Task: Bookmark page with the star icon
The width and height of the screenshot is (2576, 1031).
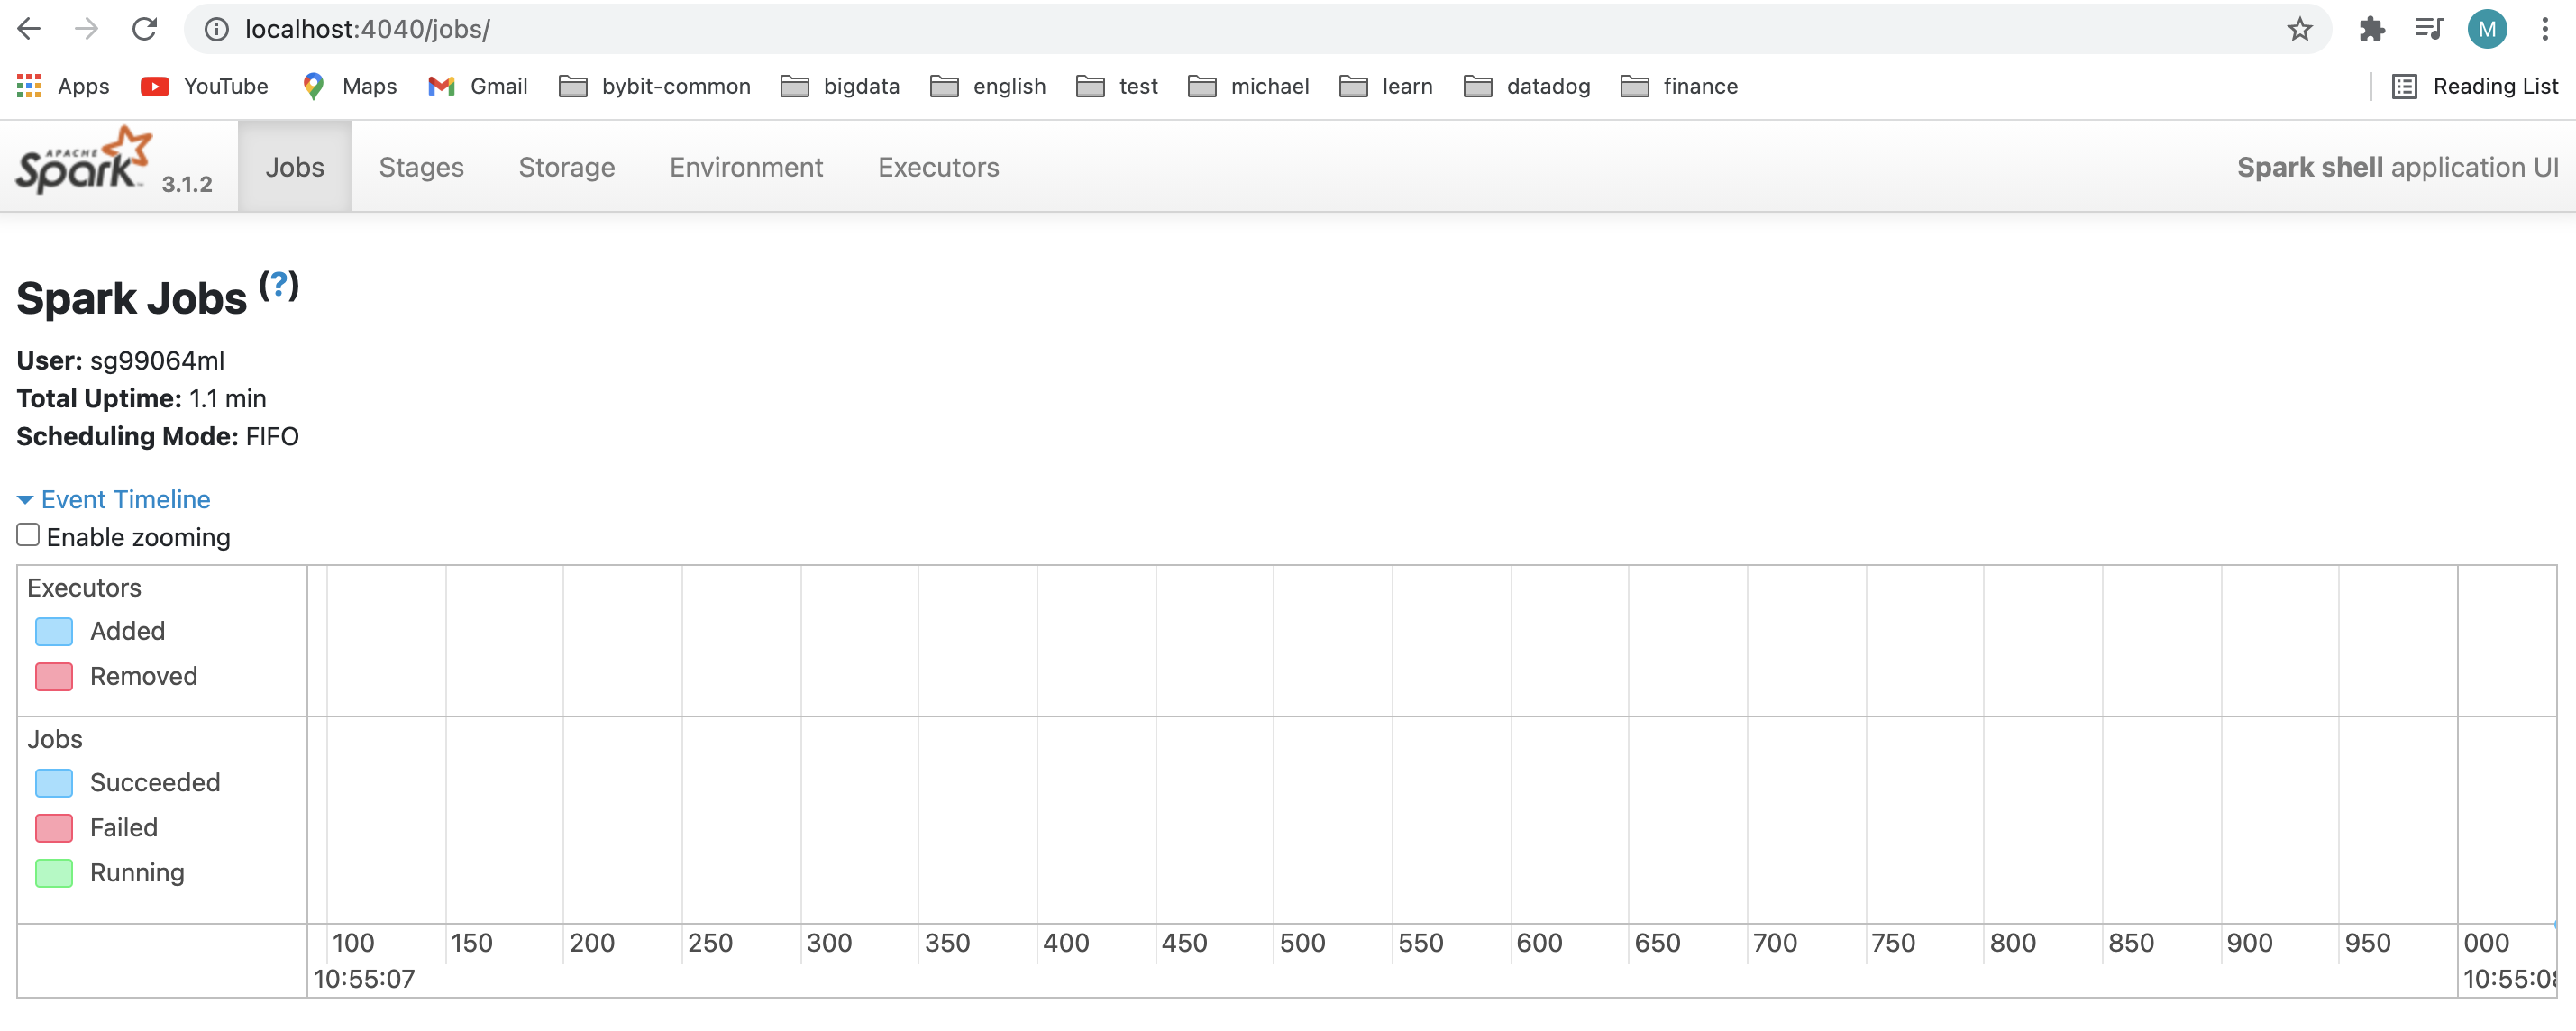Action: (x=2299, y=29)
